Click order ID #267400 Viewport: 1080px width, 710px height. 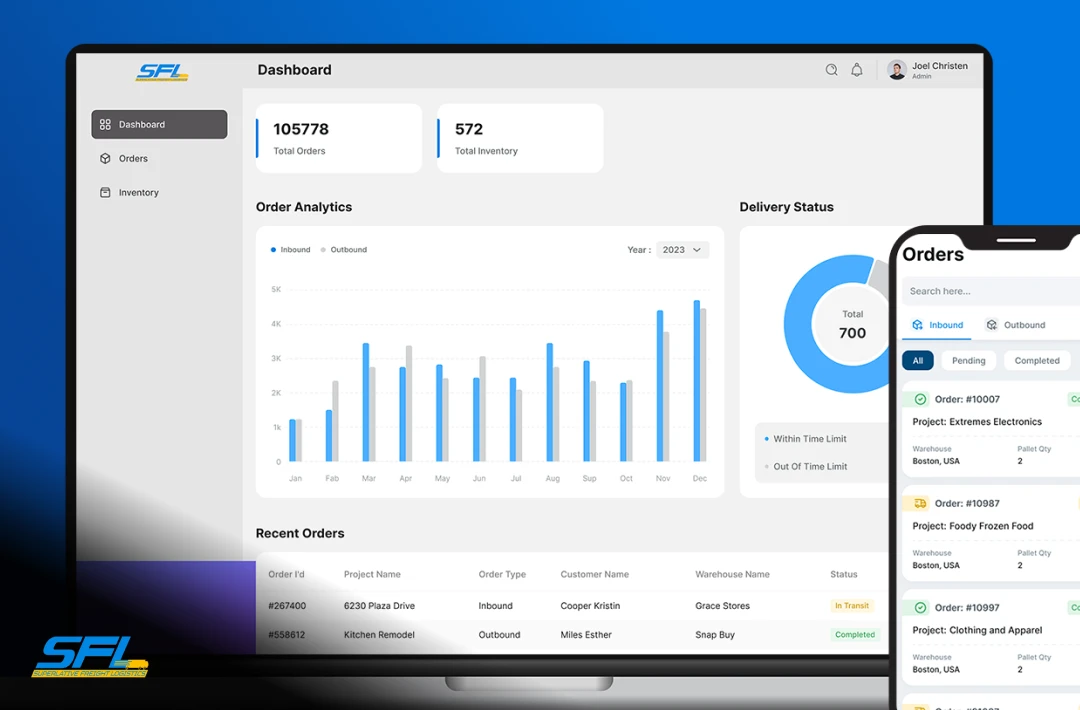point(287,606)
